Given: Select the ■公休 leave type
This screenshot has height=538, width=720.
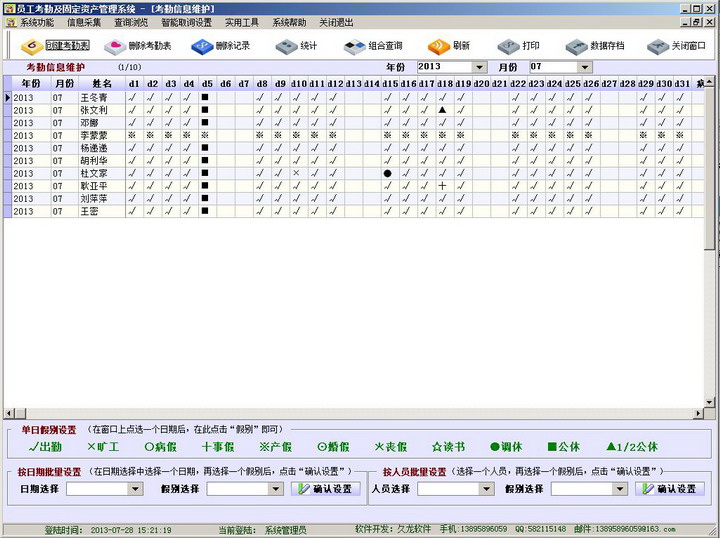Looking at the screenshot, I should tap(563, 447).
